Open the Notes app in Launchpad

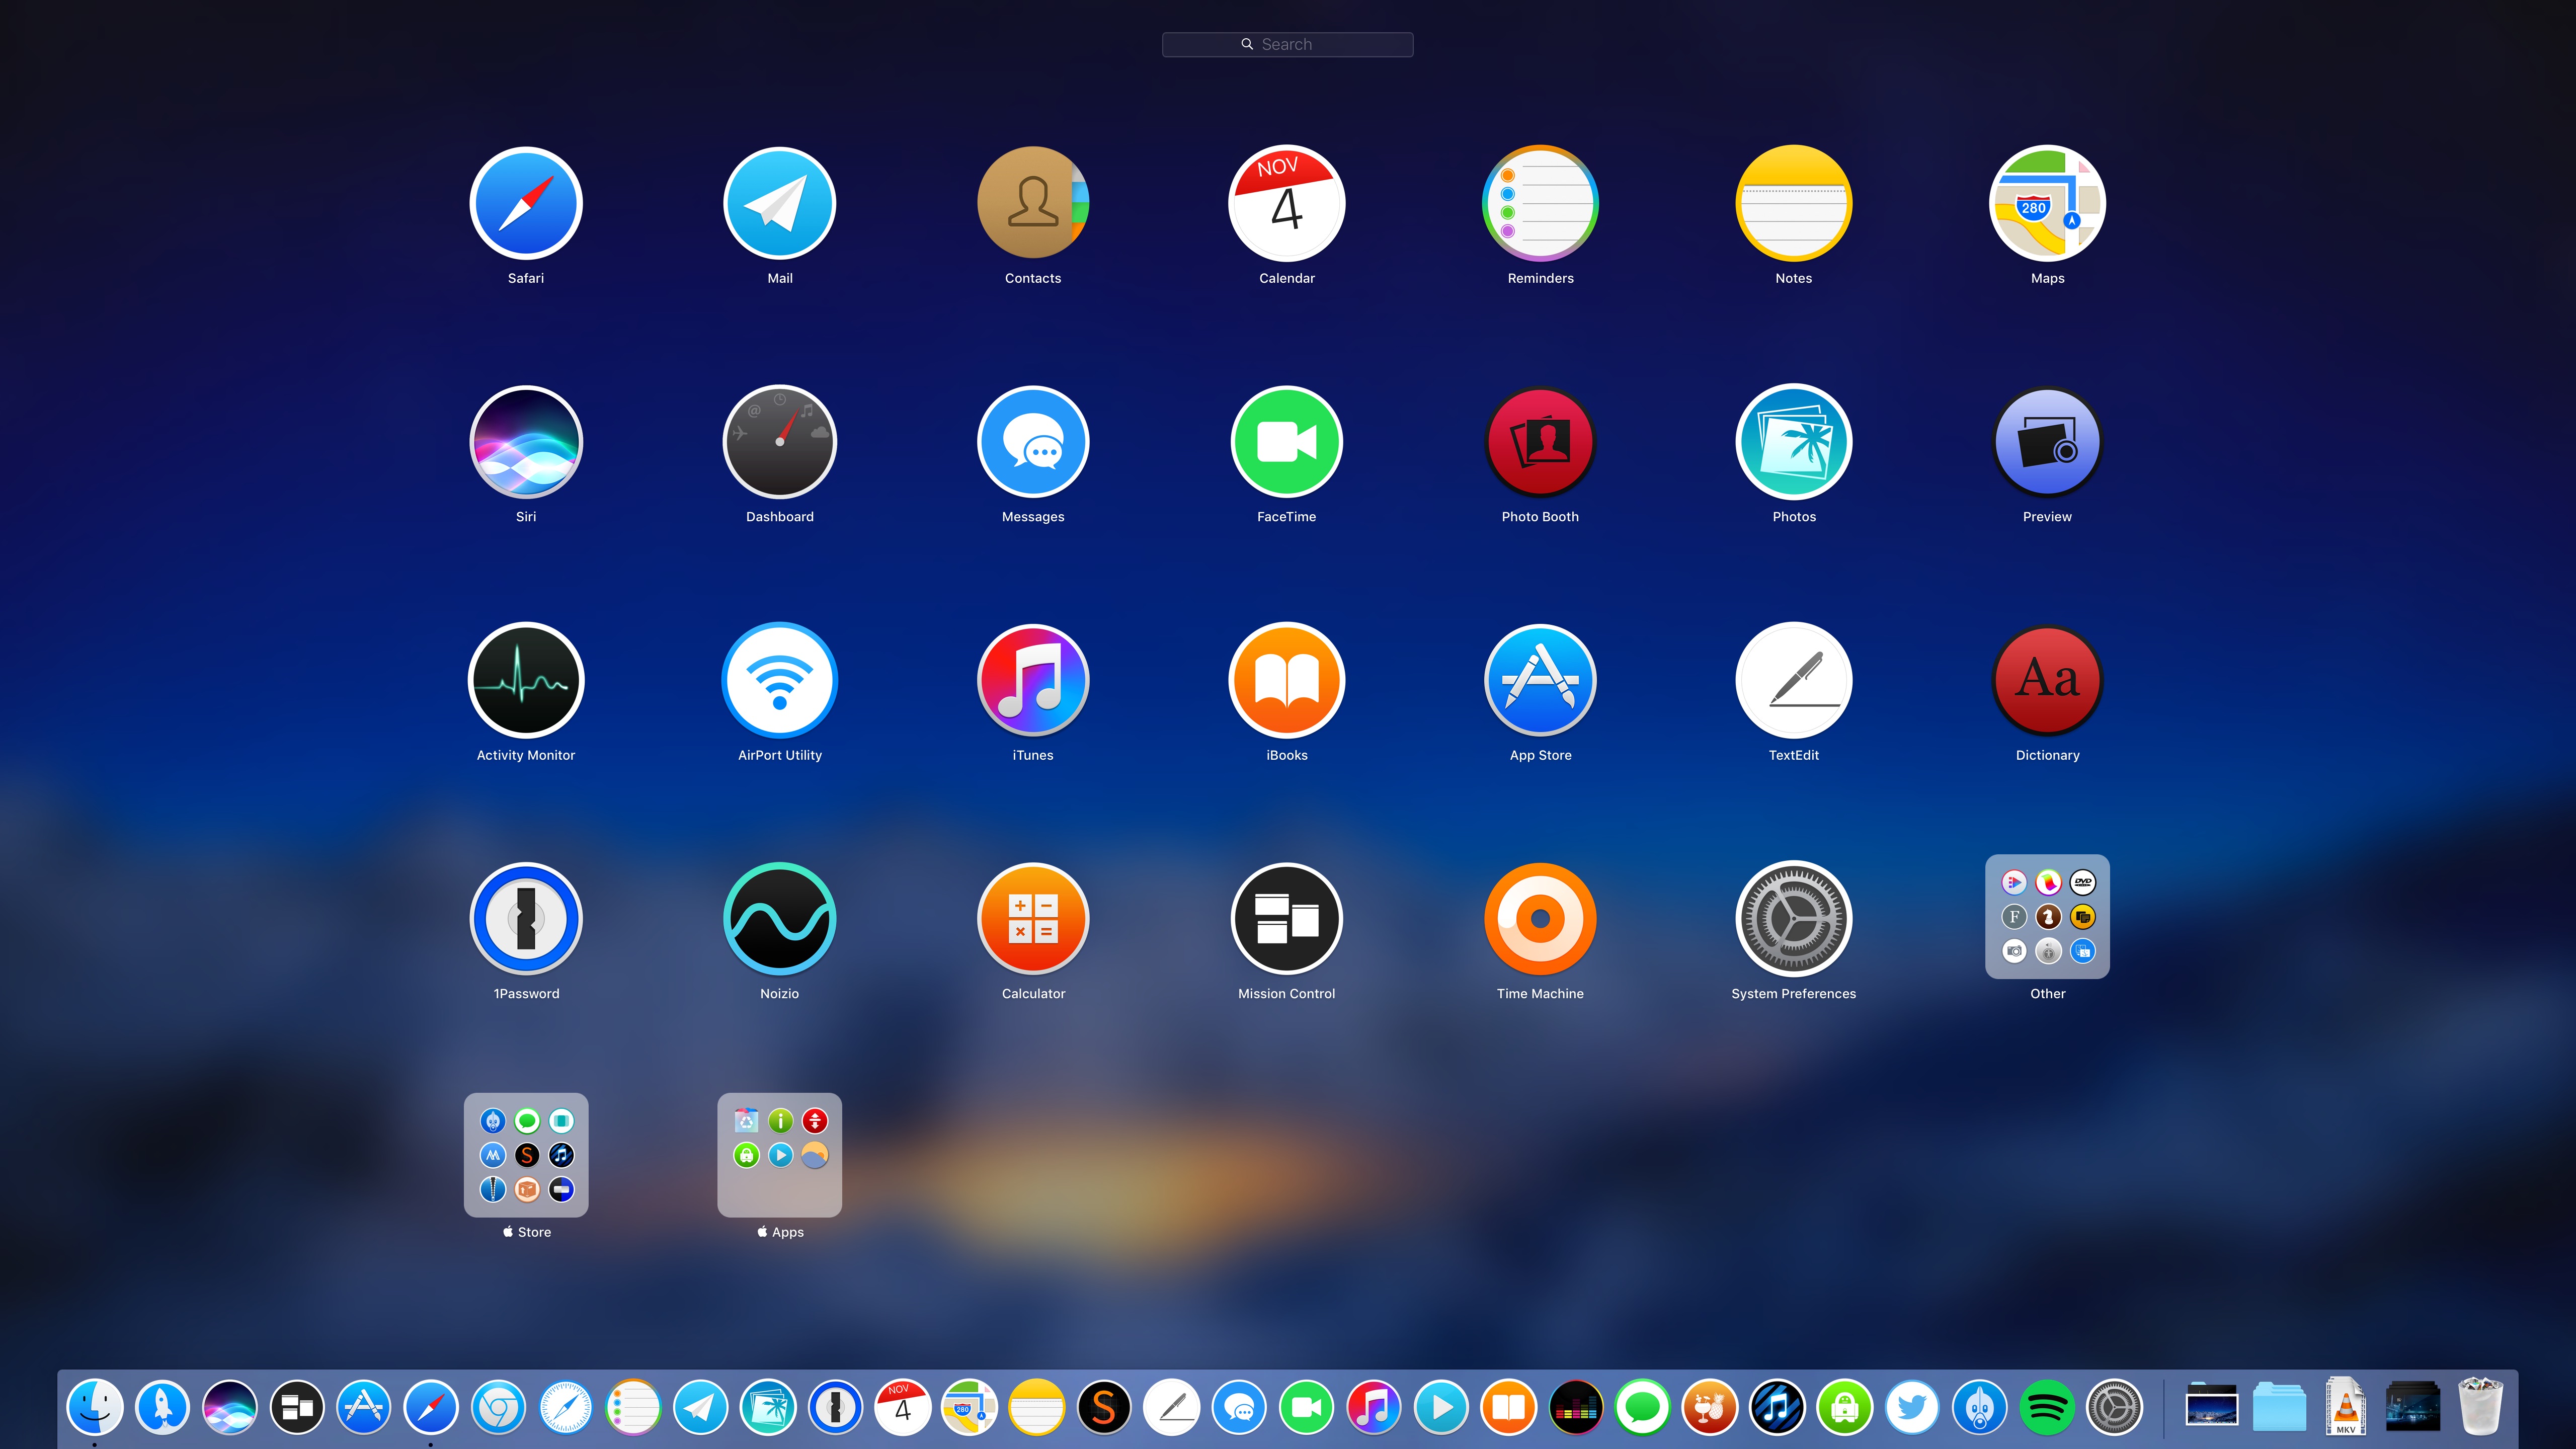1794,203
